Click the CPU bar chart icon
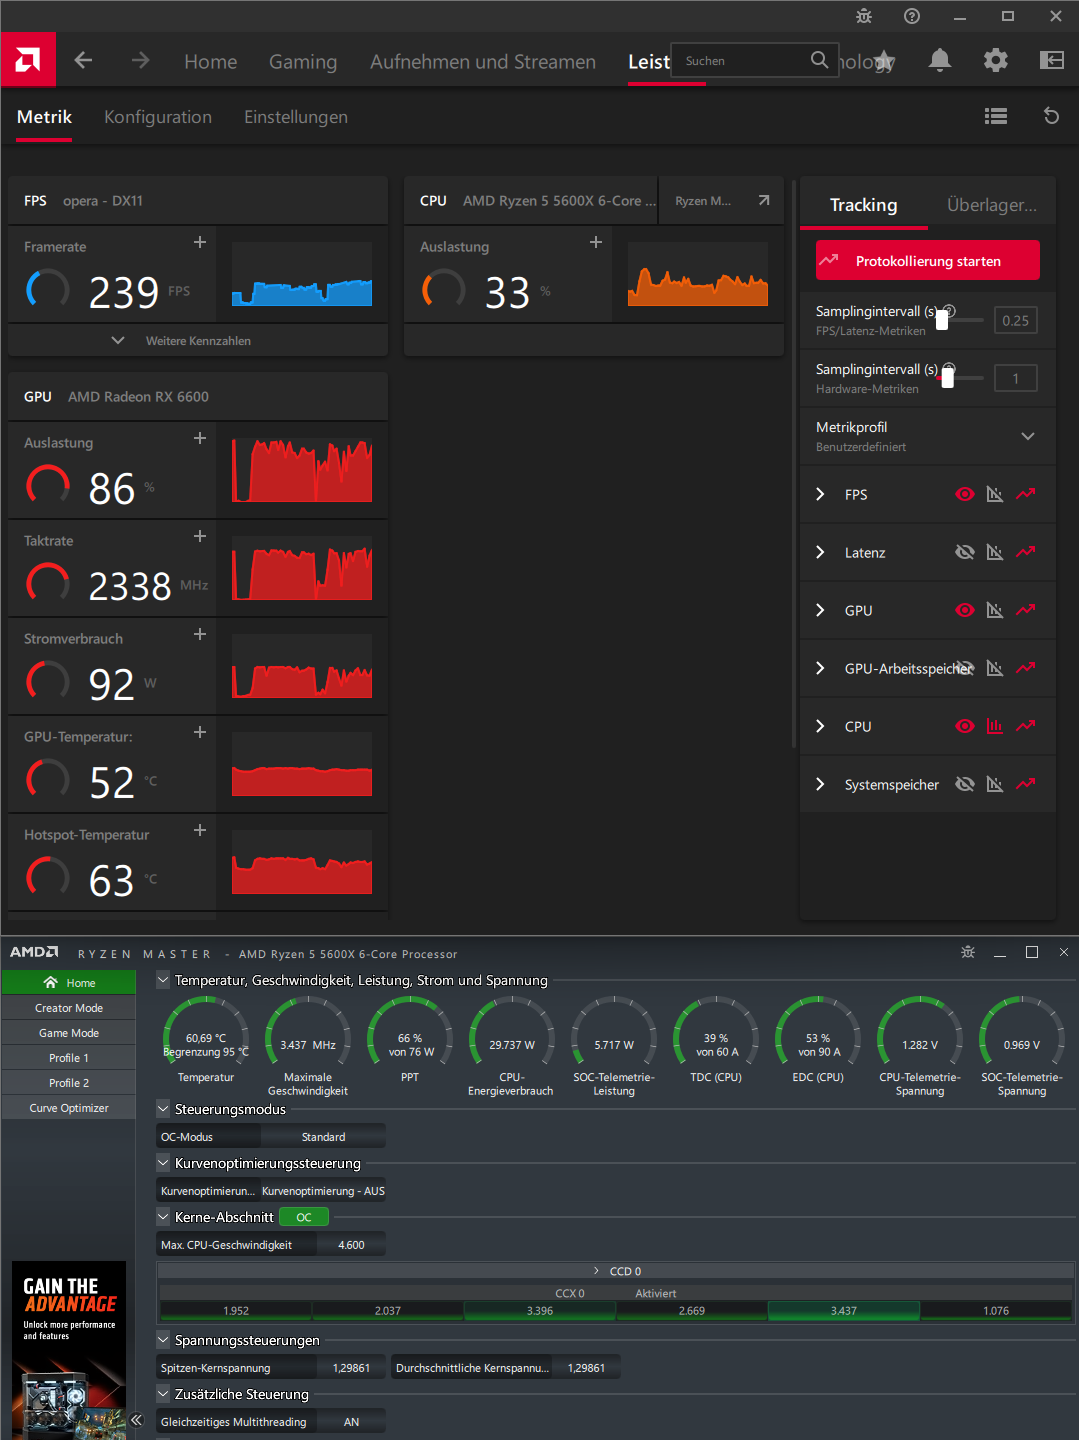The width and height of the screenshot is (1079, 1440). pyautogui.click(x=995, y=726)
